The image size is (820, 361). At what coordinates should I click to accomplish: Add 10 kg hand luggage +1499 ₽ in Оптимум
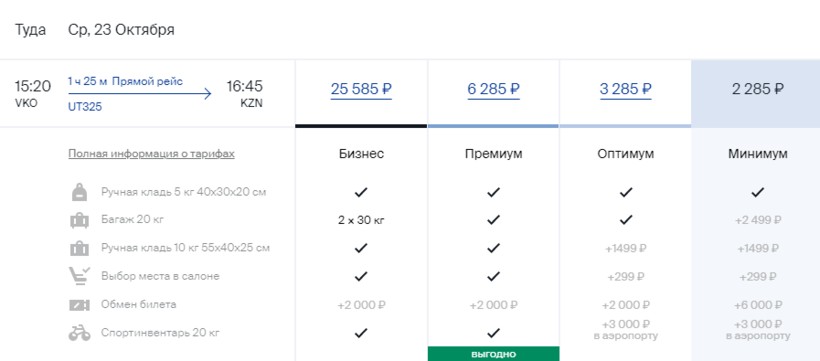coord(625,249)
